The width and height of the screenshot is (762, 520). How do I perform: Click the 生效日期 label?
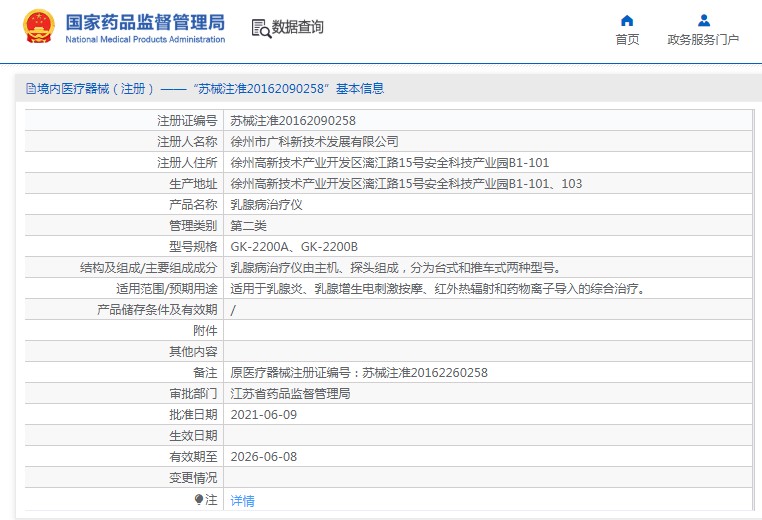click(x=193, y=435)
